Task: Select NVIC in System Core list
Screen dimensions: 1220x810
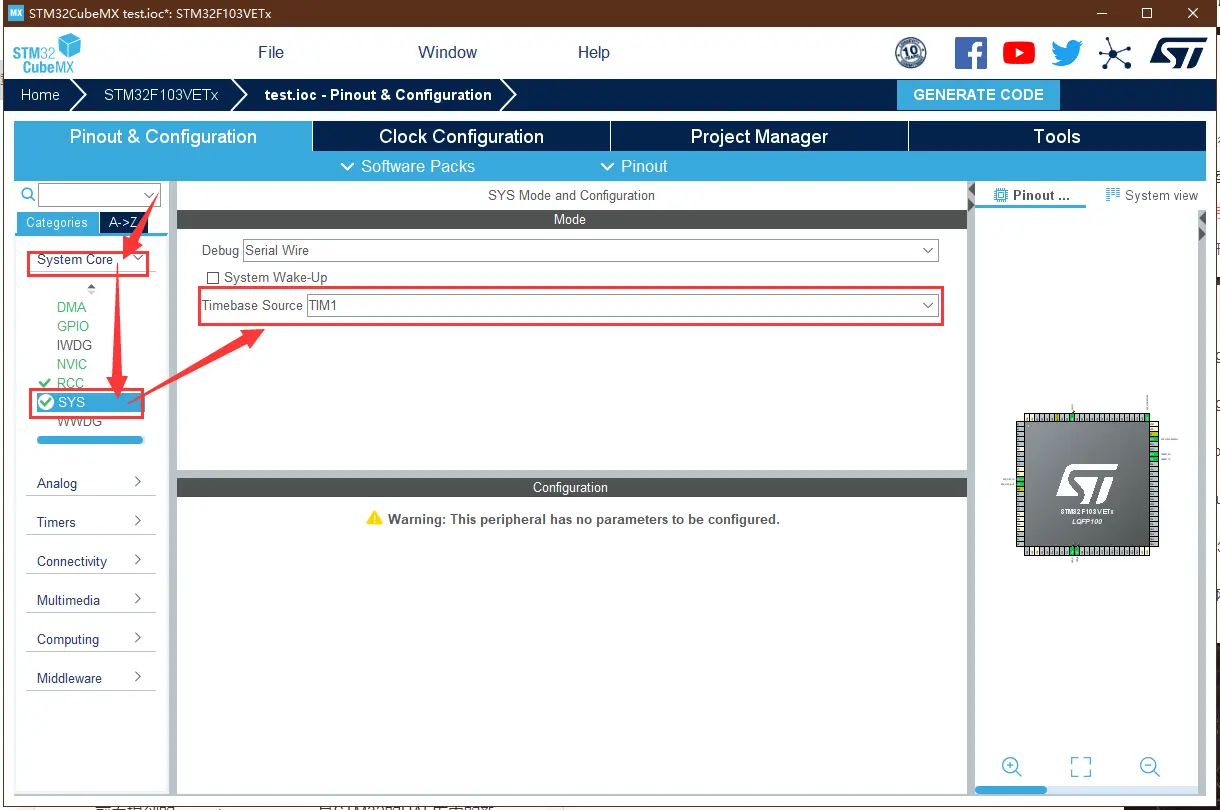Action: coord(72,364)
